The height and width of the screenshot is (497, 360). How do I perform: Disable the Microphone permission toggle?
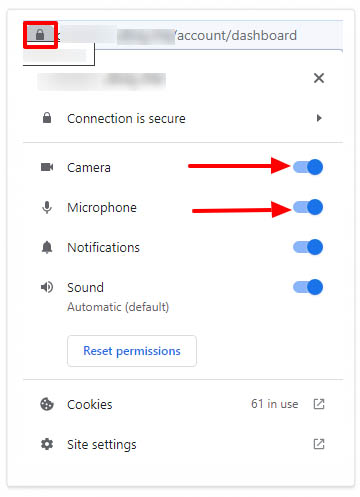(308, 207)
